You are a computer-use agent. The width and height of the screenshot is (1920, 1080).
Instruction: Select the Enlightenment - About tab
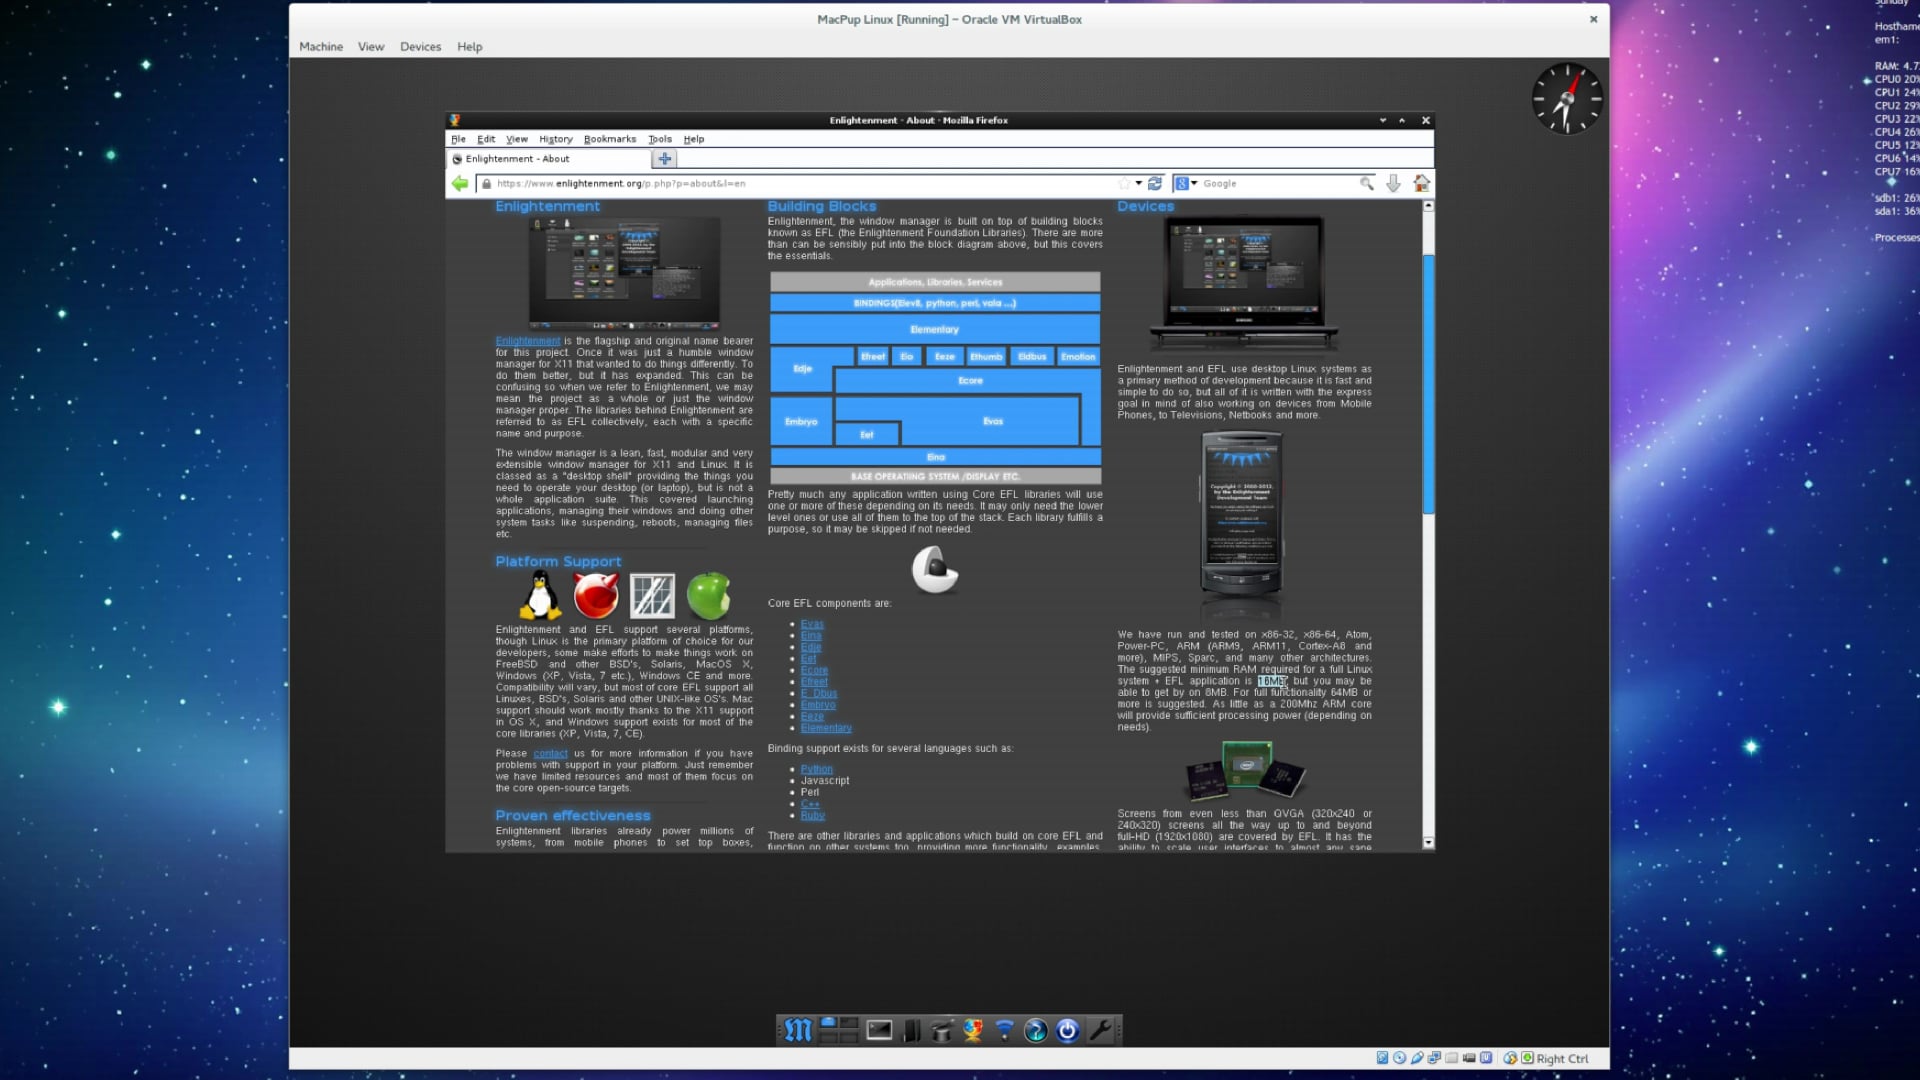(548, 159)
